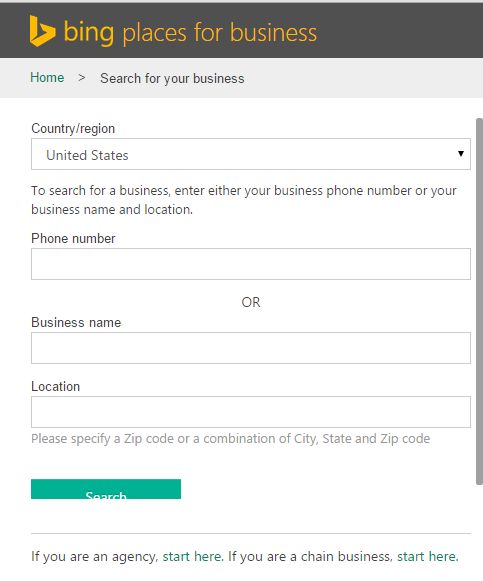This screenshot has width=483, height=581.
Task: Click the 'Please specify a Zip code' hint
Action: coord(231,439)
